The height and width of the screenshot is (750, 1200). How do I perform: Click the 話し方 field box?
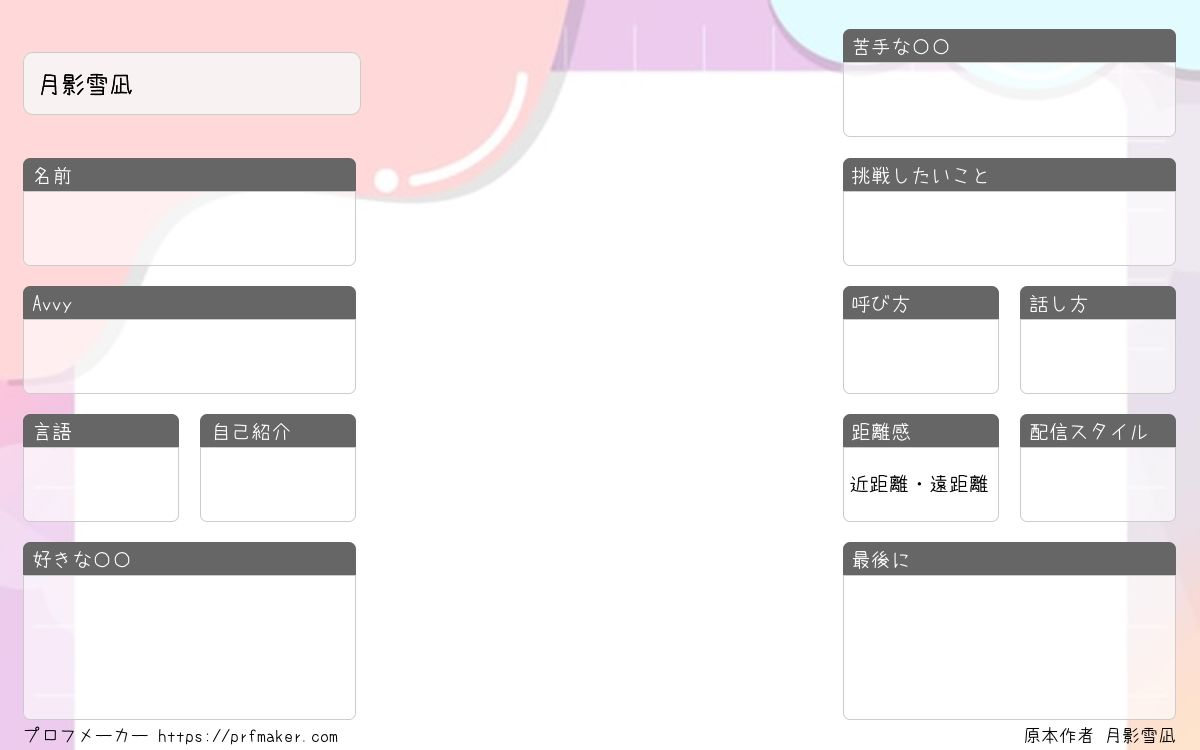[x=1098, y=356]
